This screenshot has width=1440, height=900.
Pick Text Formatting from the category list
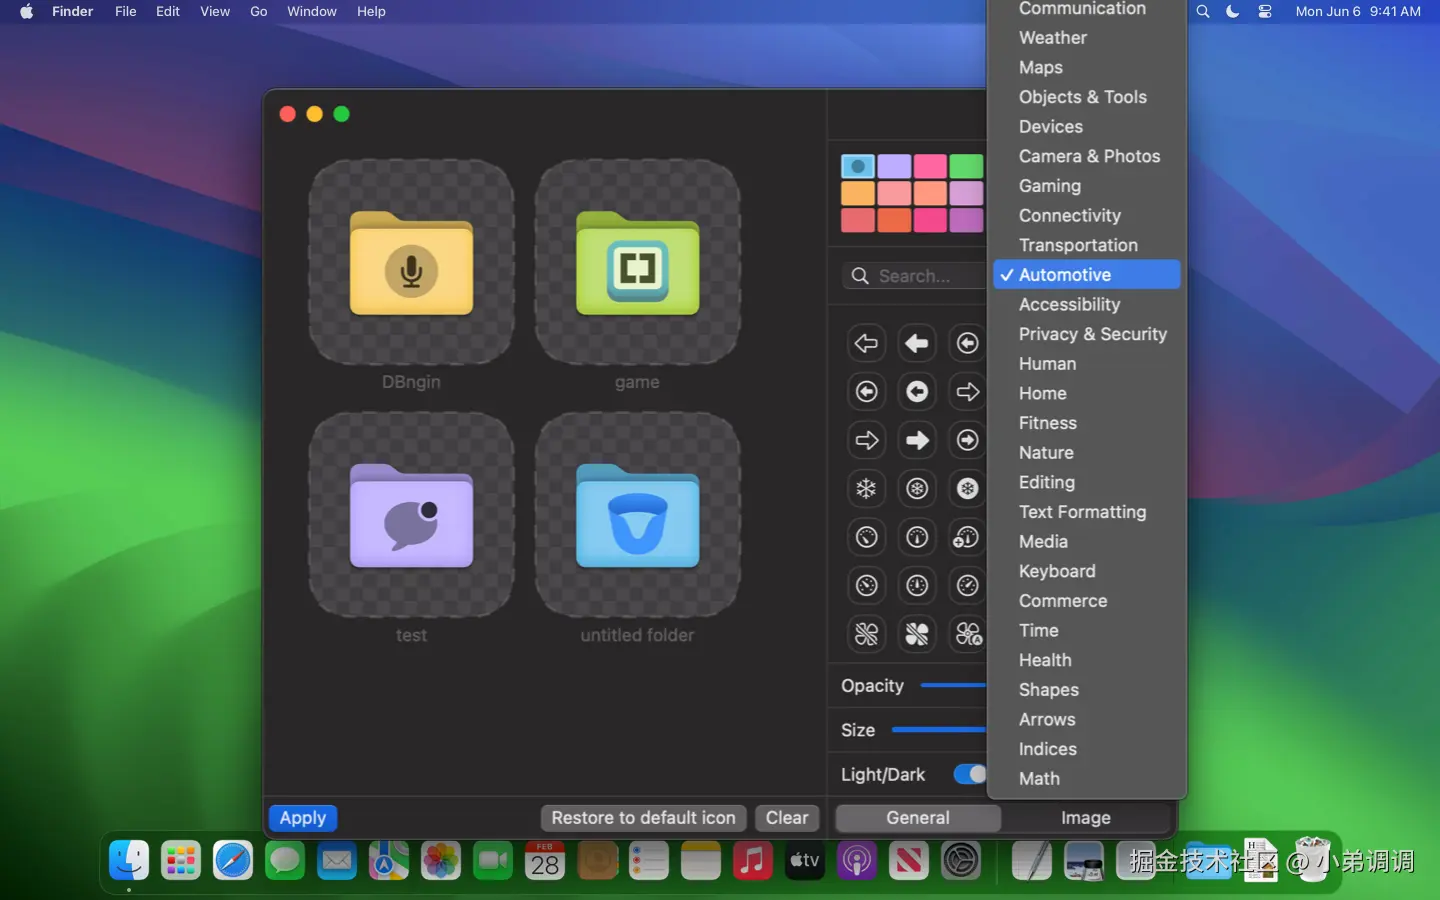click(1082, 512)
